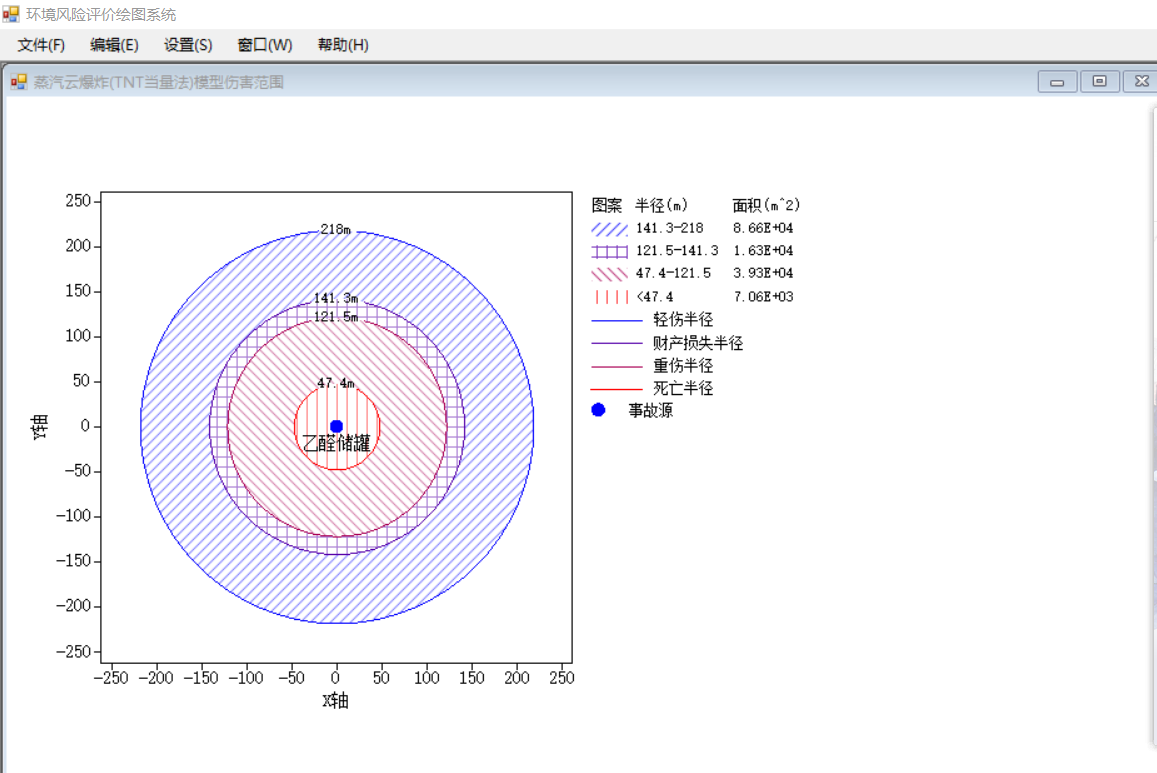Click the blue dot legend marker for 事故源
Screen dimensions: 1157x773
pyautogui.click(x=598, y=410)
